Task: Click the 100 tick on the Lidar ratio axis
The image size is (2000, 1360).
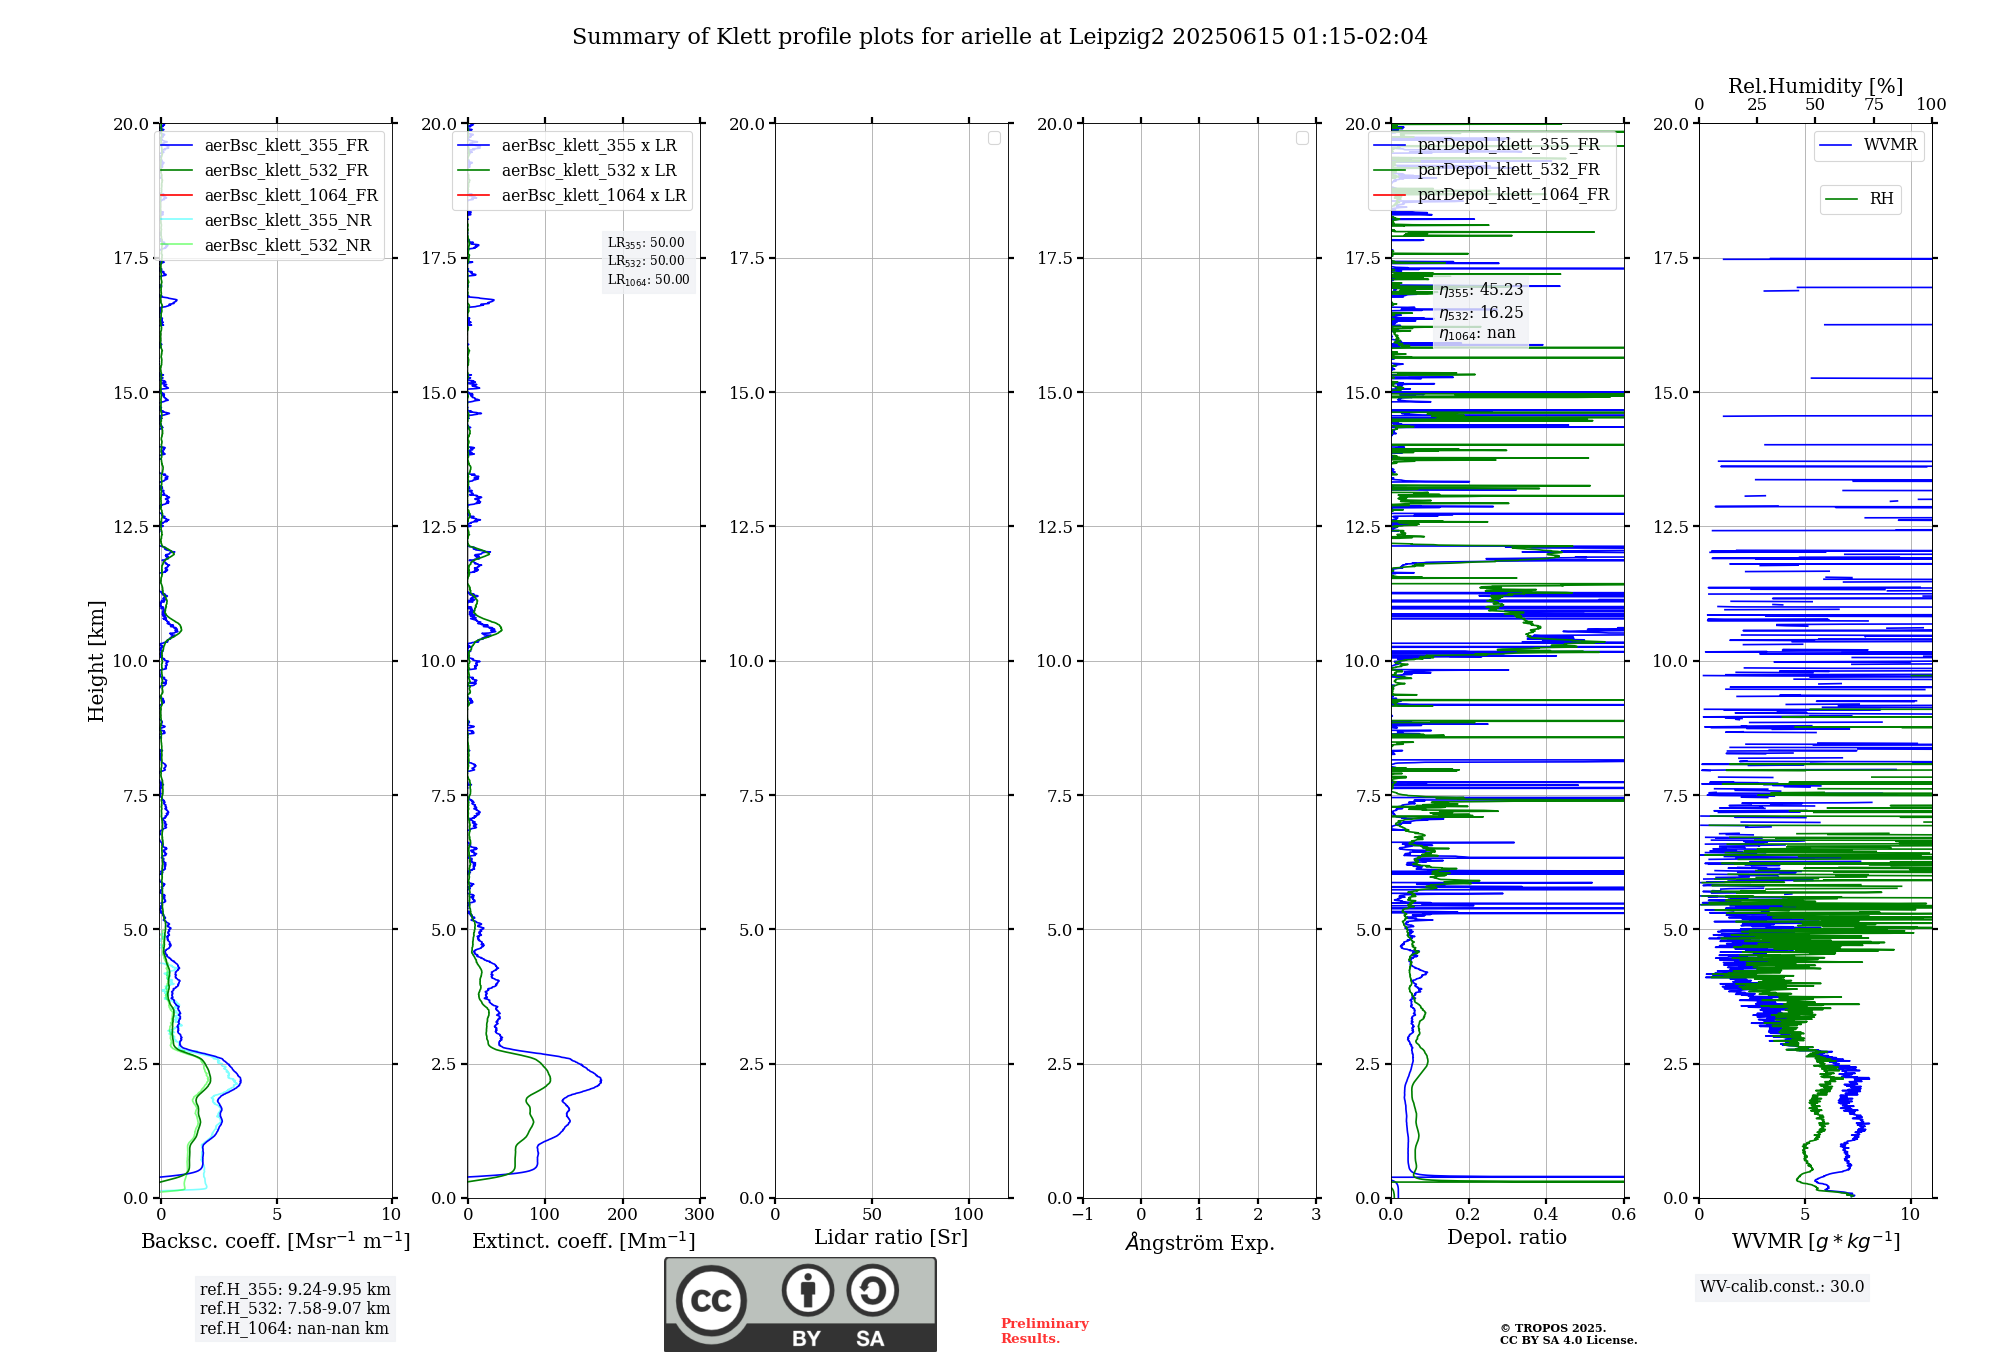Action: pos(969,1214)
